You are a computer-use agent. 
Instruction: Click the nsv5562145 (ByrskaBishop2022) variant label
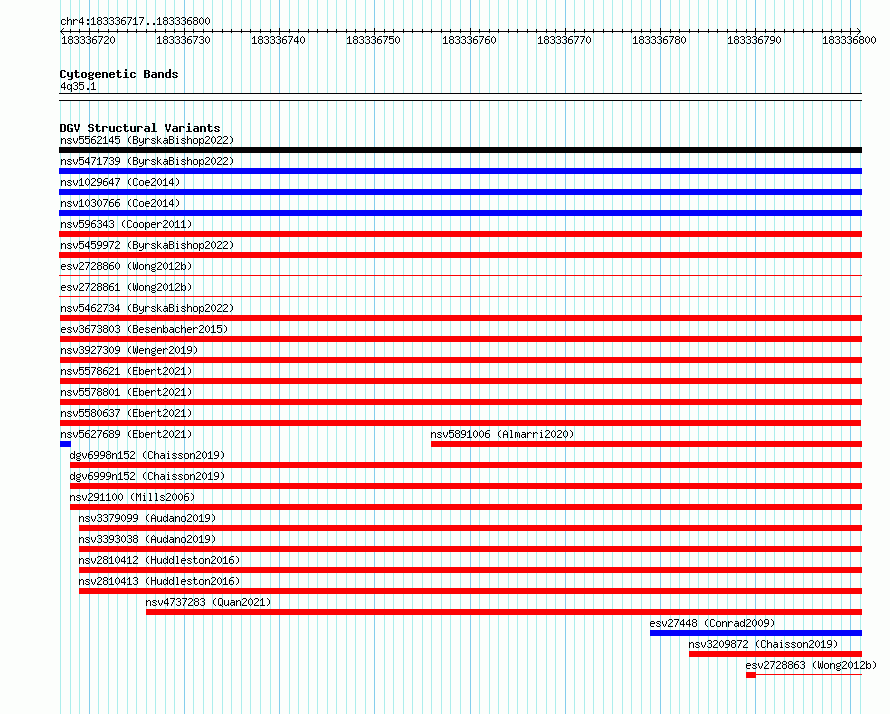(x=147, y=140)
